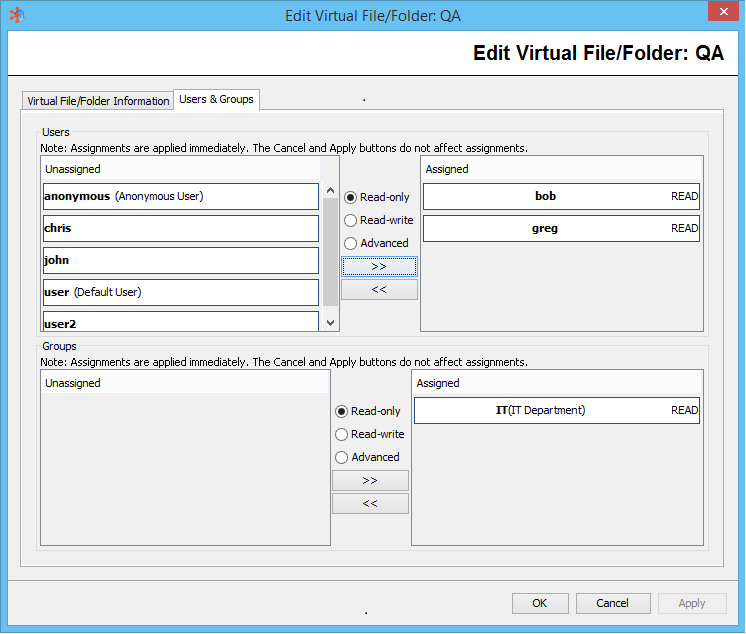The height and width of the screenshot is (634, 746).
Task: Unassign selected group with << button
Action: 370,504
